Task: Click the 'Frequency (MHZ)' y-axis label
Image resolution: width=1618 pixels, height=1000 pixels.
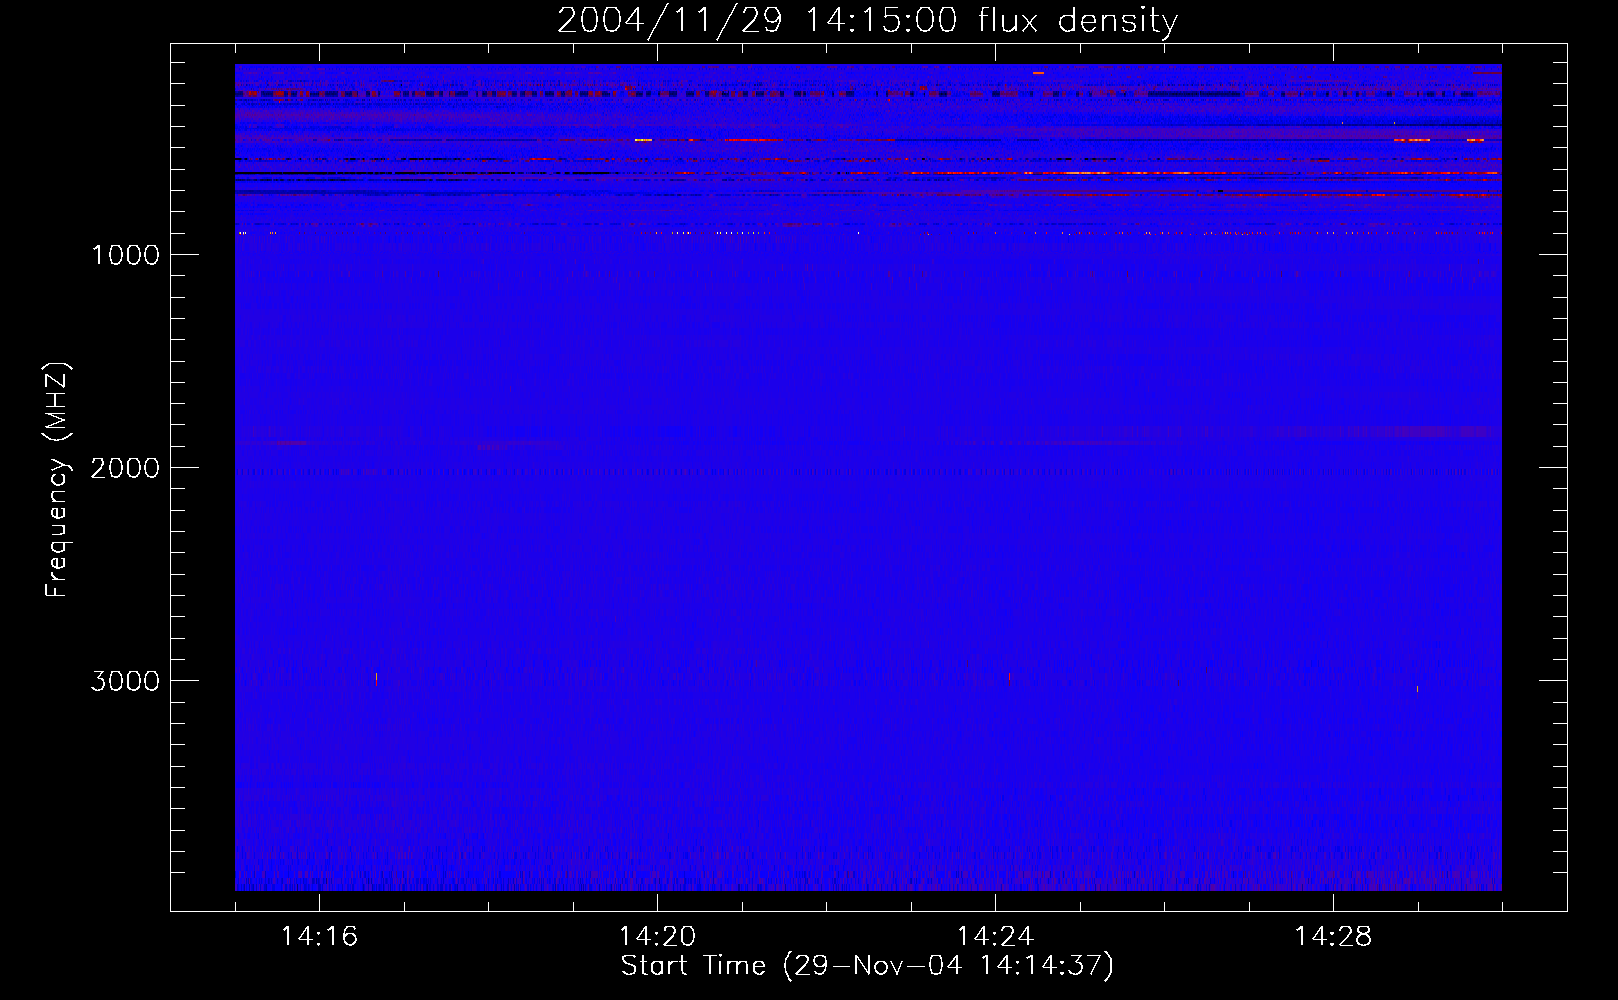Action: tap(57, 480)
